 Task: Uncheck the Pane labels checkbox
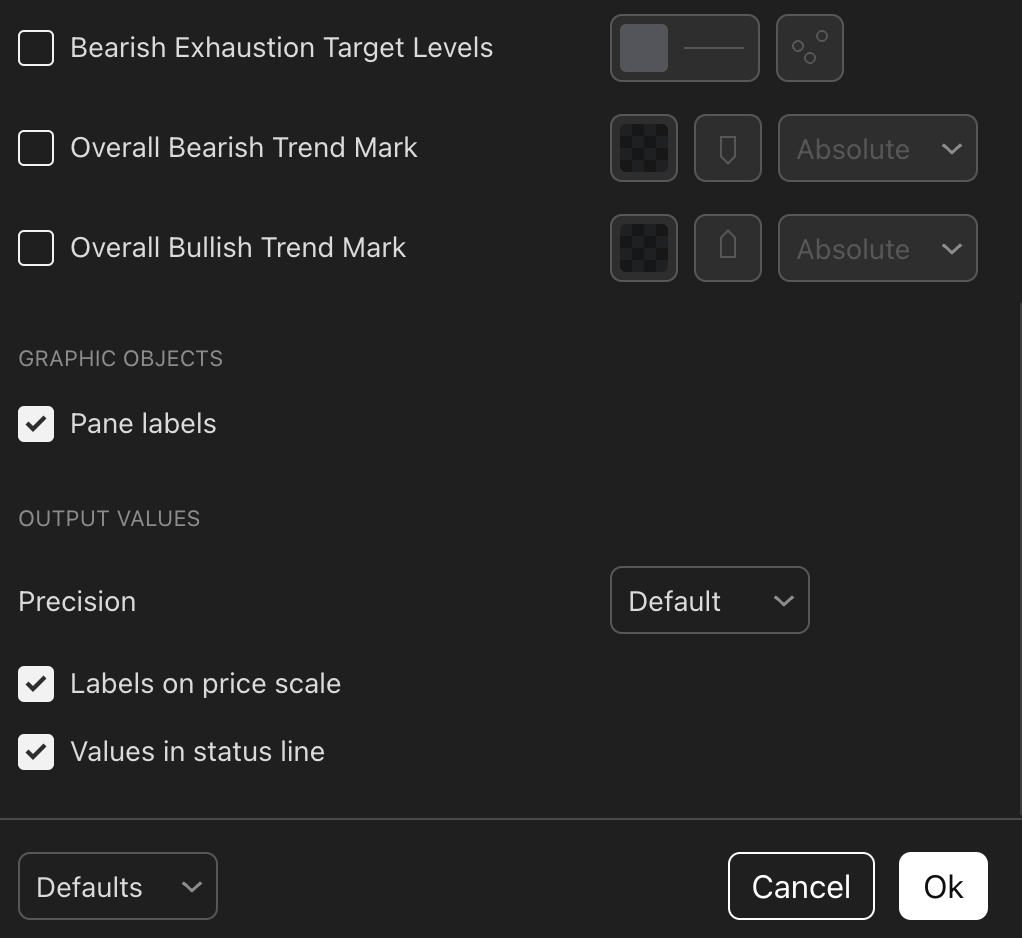pos(36,424)
